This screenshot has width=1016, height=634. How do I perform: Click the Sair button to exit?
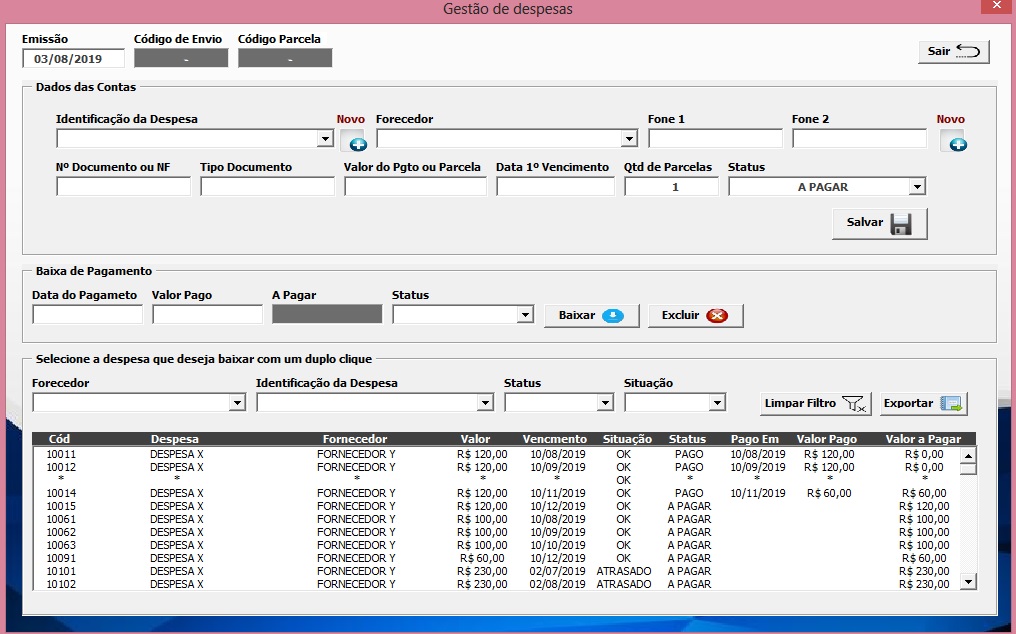954,52
